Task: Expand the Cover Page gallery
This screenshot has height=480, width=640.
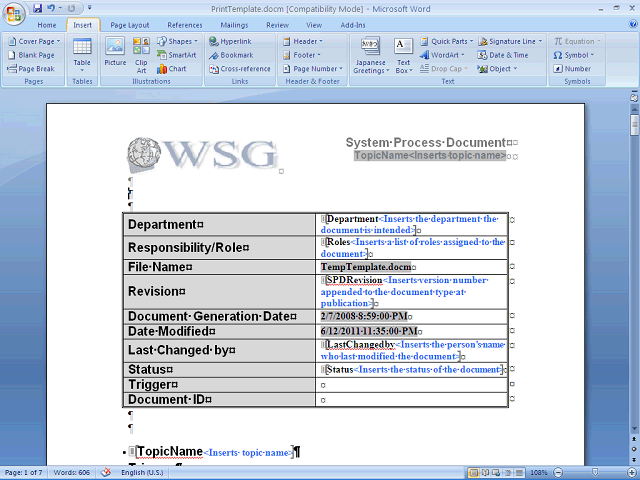Action: (35, 41)
